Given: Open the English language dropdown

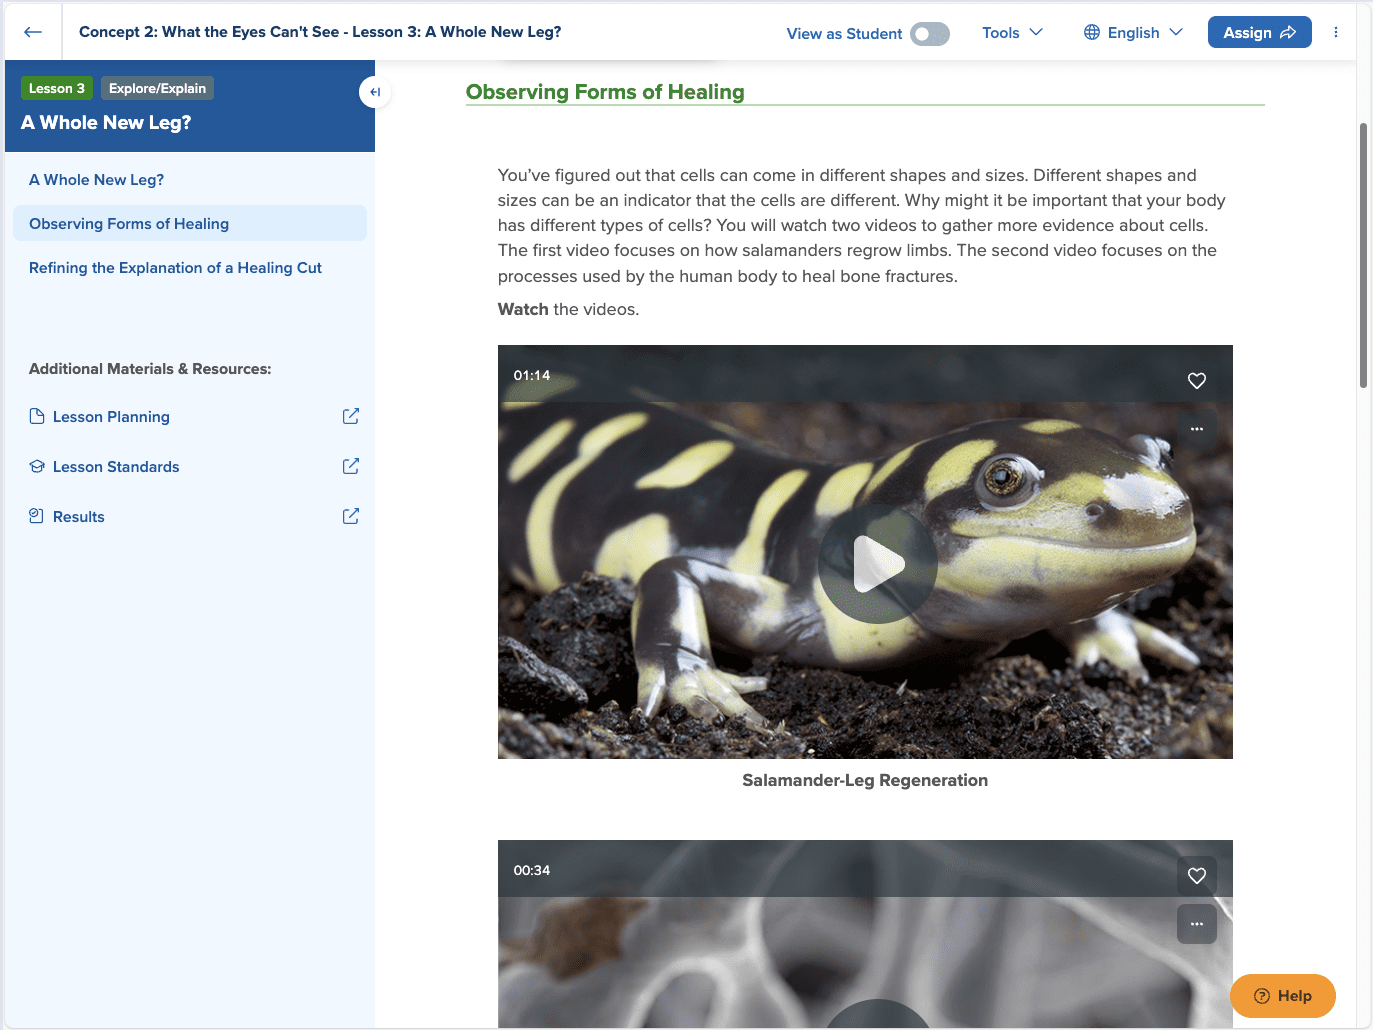Looking at the screenshot, I should (x=1133, y=33).
